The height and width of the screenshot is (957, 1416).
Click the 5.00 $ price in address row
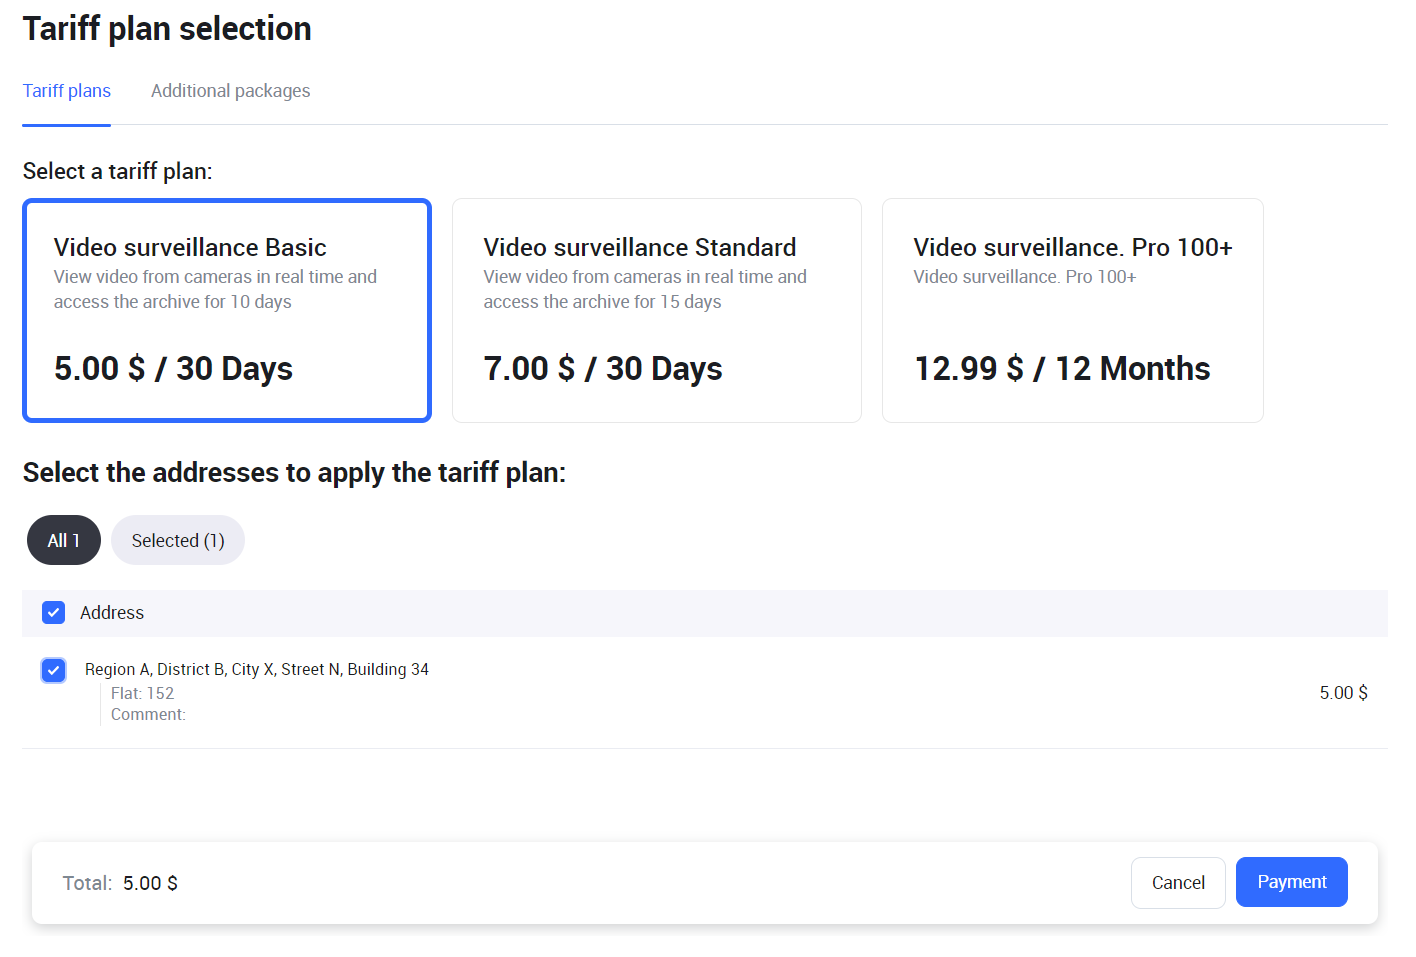pyautogui.click(x=1343, y=693)
